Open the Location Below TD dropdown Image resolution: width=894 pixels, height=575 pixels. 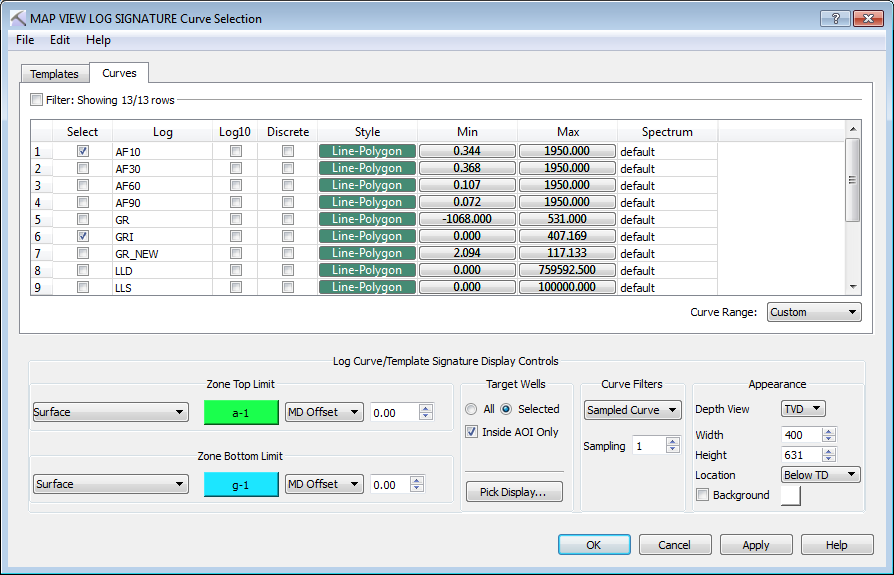(820, 475)
